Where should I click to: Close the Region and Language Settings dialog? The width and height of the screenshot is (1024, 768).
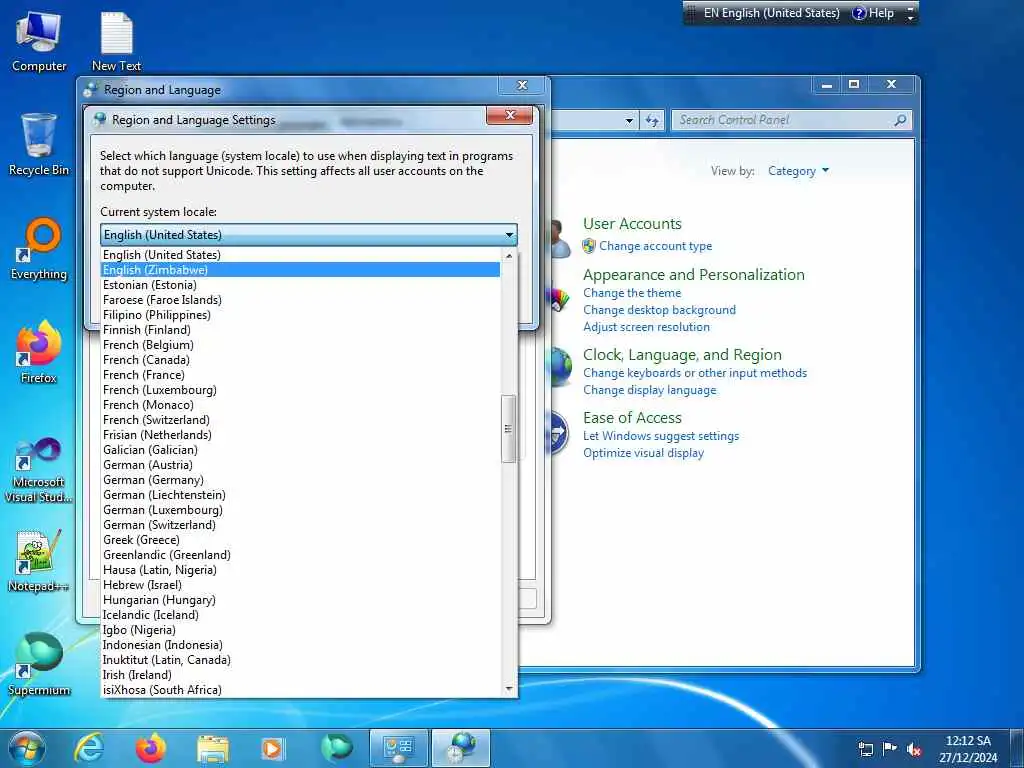(509, 116)
